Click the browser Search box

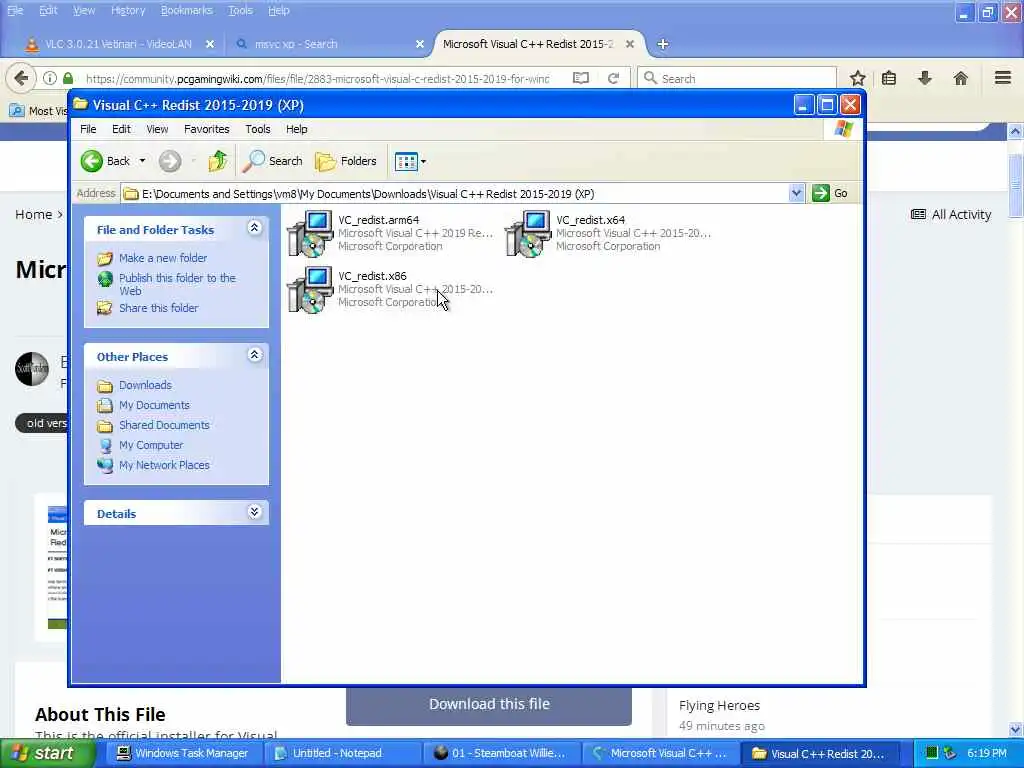point(737,78)
